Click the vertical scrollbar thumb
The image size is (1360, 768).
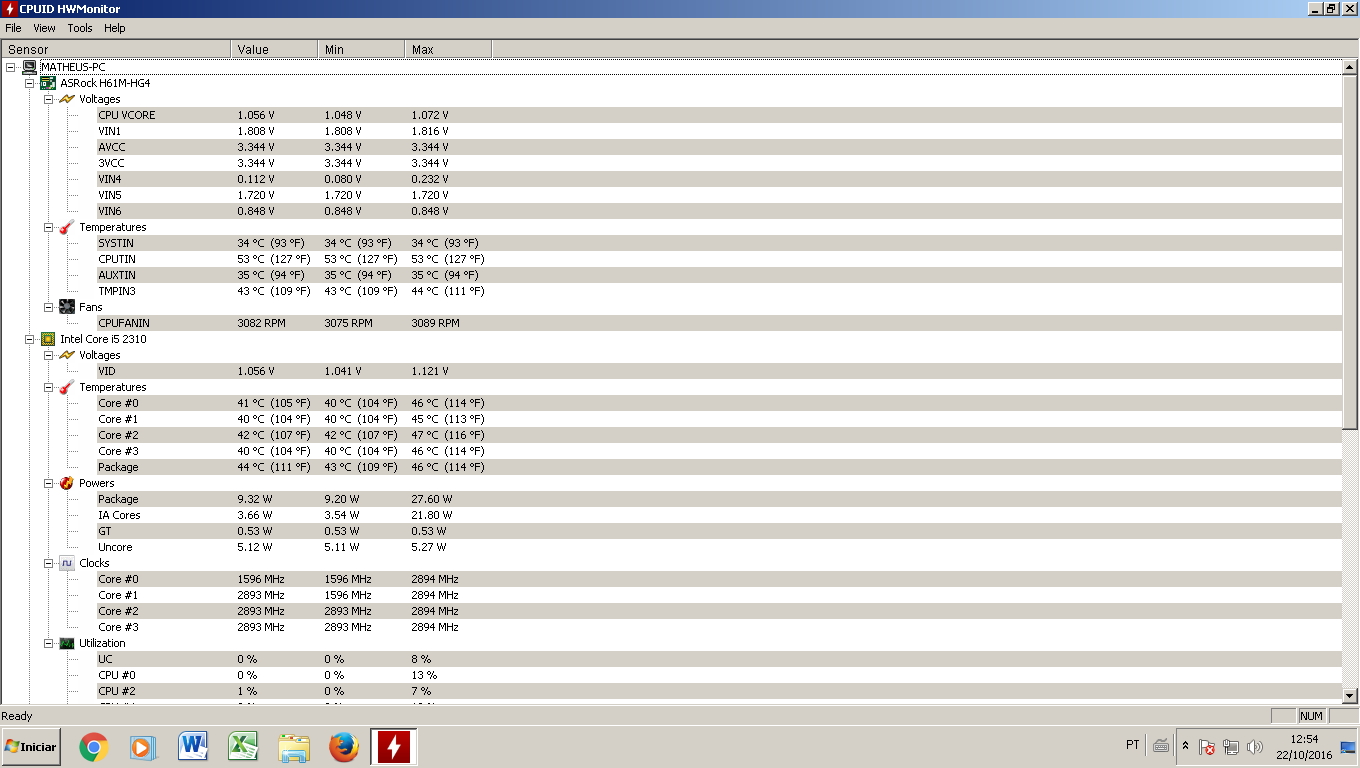click(1350, 252)
